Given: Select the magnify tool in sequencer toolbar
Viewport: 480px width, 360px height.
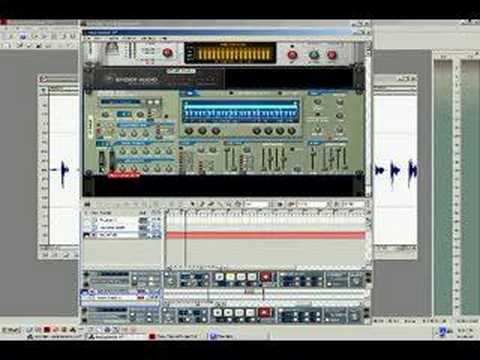Looking at the screenshot, I should pos(229,204).
